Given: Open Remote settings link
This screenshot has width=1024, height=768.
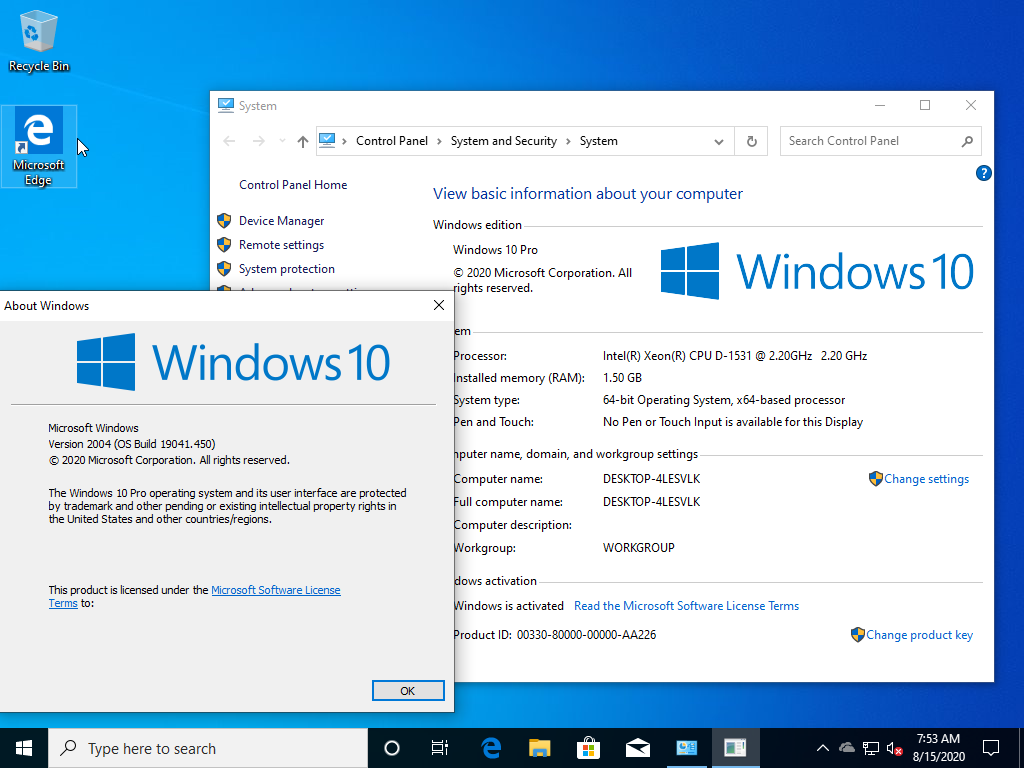Looking at the screenshot, I should 281,245.
